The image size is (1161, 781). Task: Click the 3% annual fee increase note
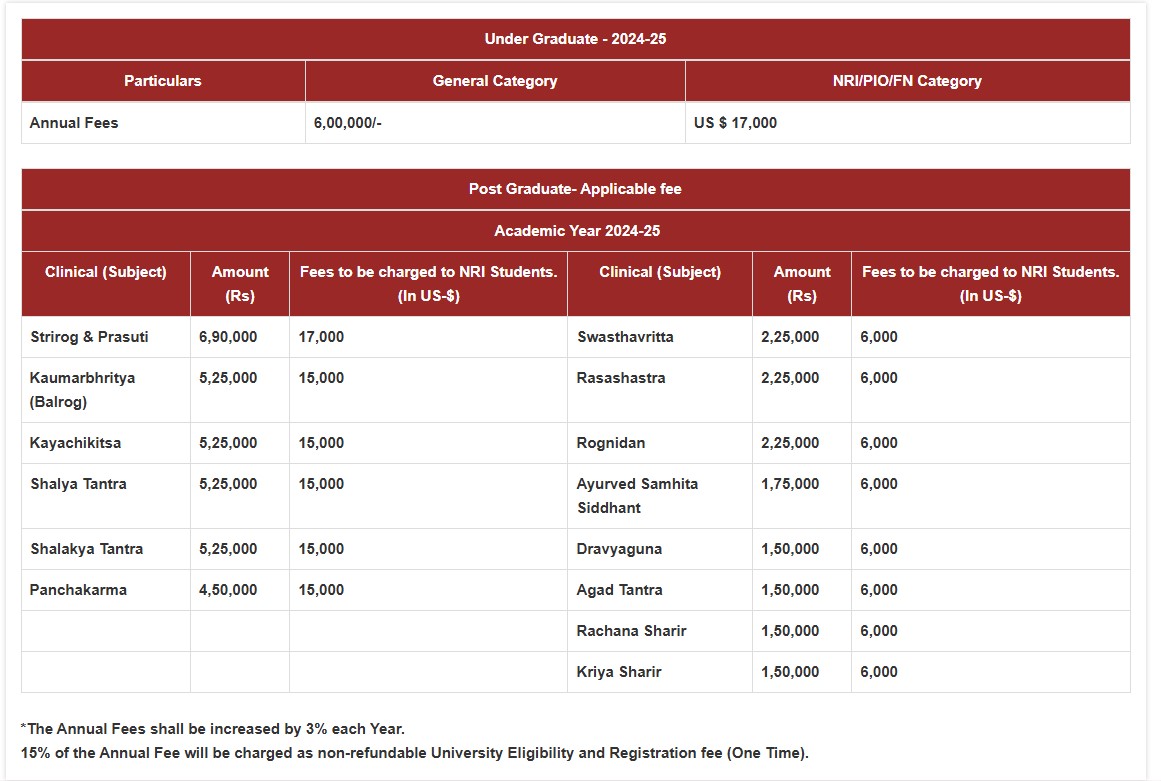click(x=212, y=729)
